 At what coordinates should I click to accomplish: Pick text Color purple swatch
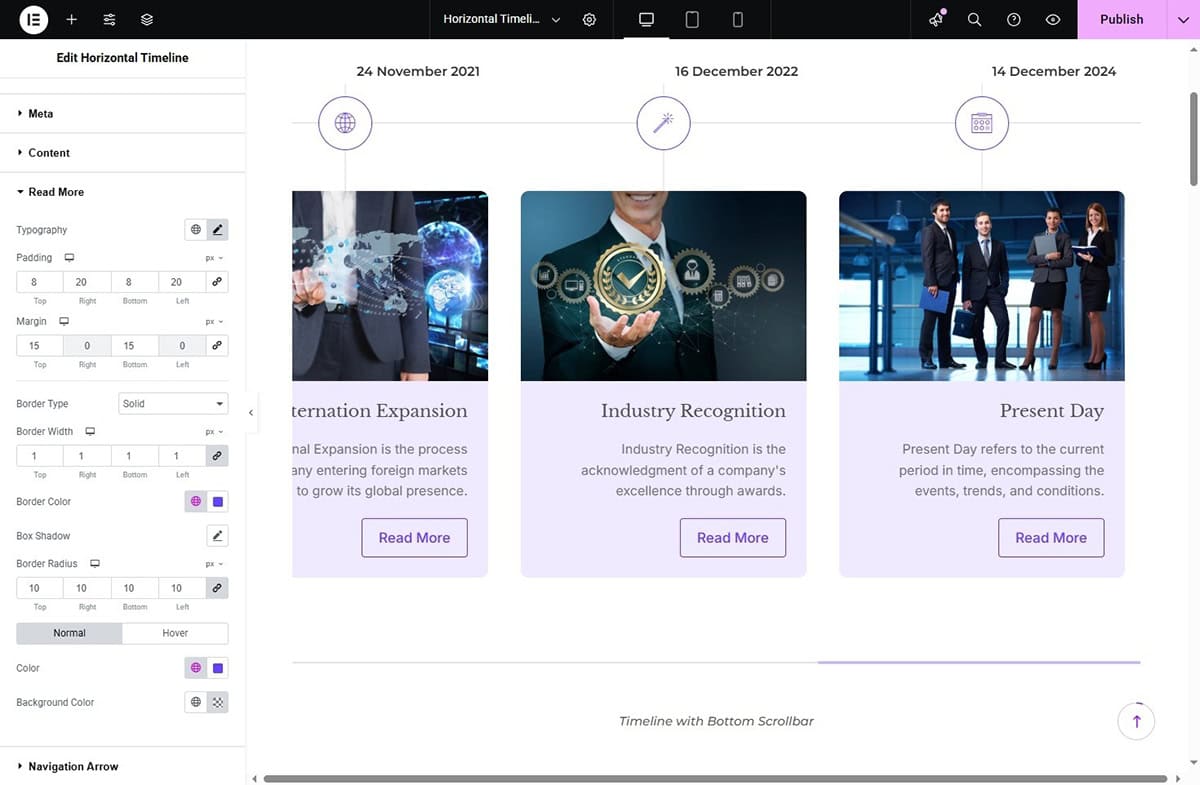(x=217, y=668)
